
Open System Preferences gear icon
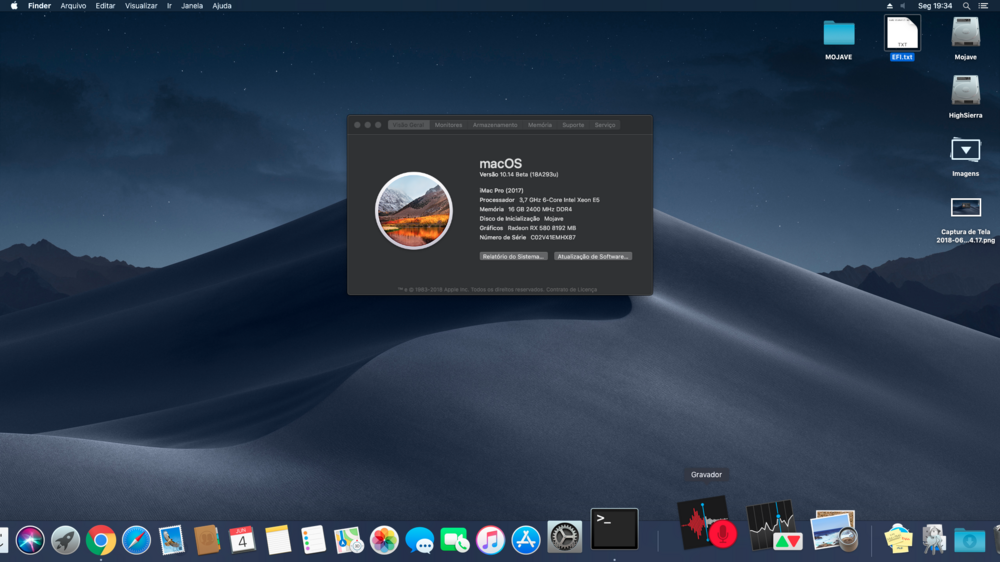[564, 540]
